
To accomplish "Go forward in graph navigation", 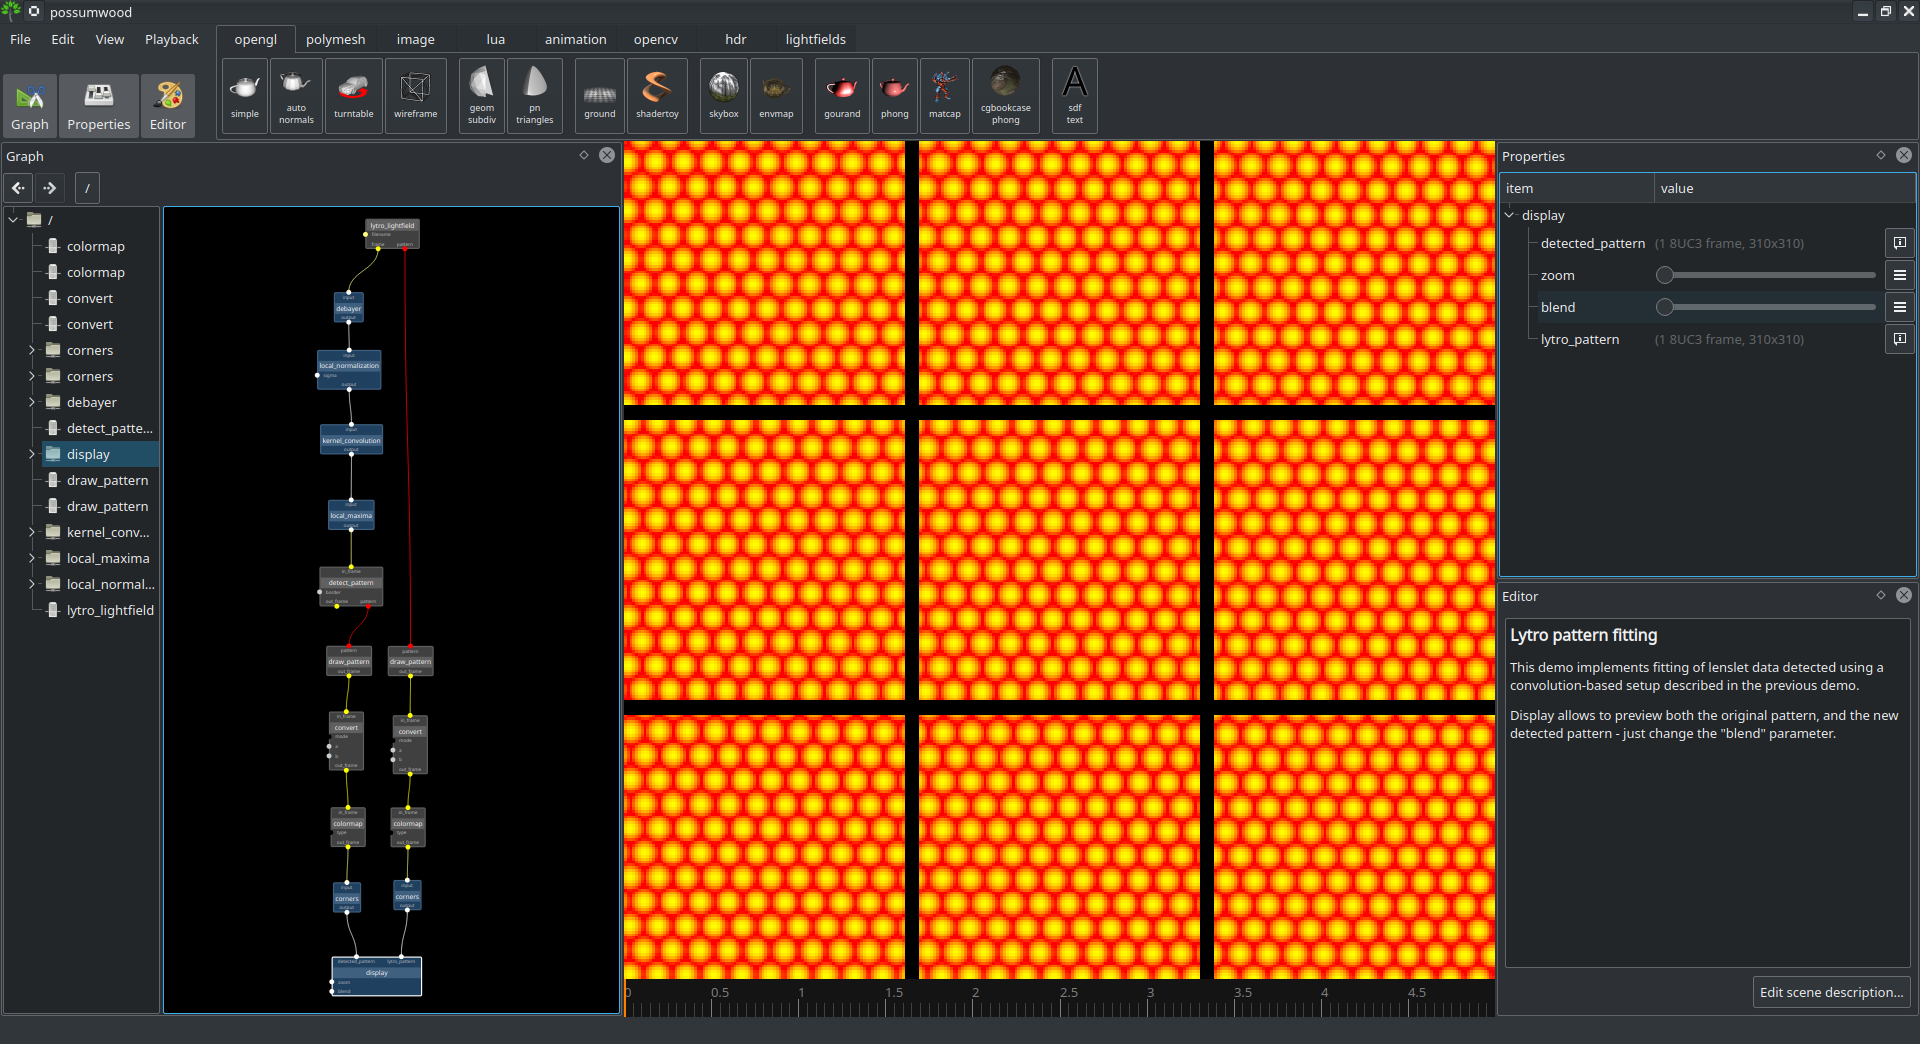I will pos(49,188).
